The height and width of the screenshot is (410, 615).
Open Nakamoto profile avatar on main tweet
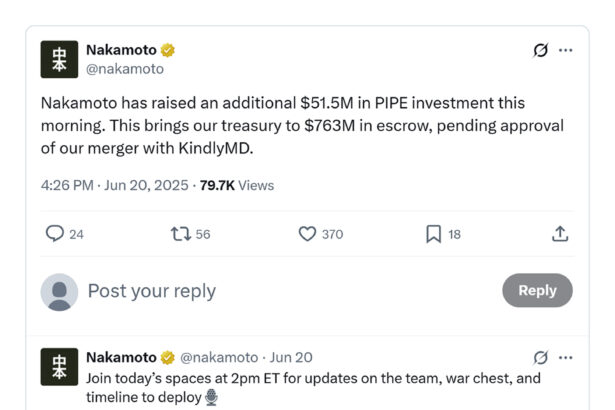[59, 59]
